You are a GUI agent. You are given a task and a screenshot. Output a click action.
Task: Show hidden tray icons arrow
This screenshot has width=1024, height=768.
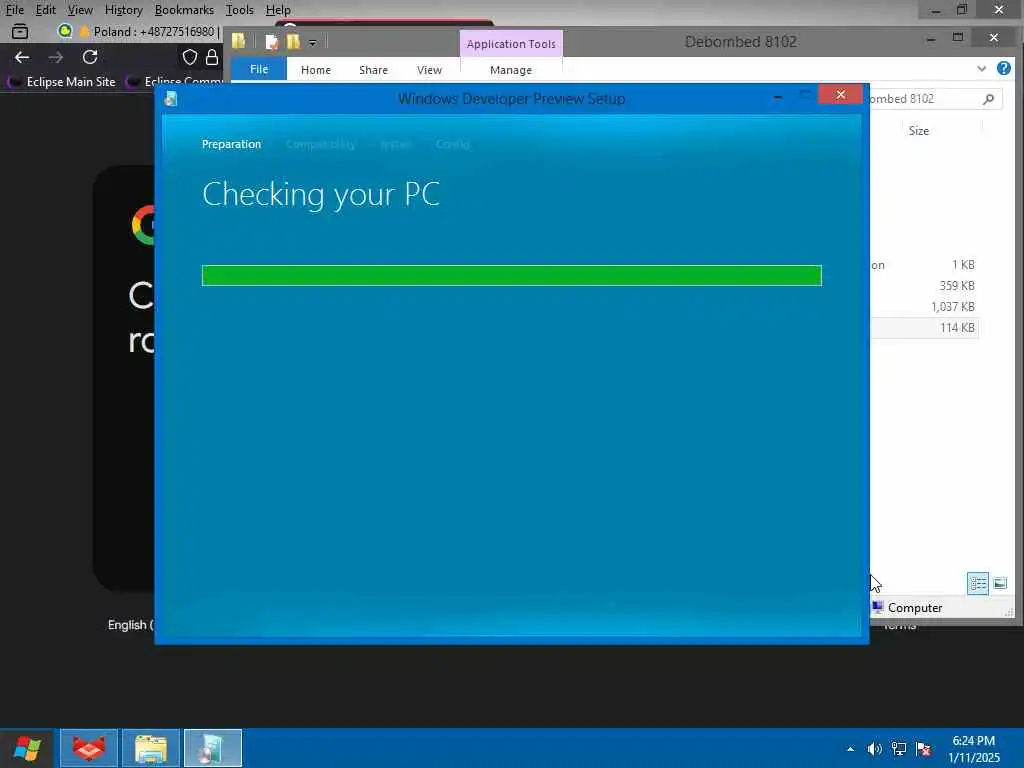[850, 749]
